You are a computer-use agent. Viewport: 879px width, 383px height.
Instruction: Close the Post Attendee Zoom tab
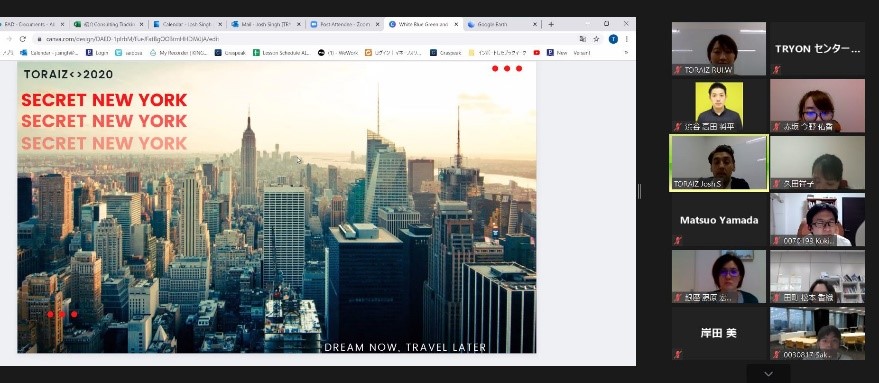coord(377,25)
